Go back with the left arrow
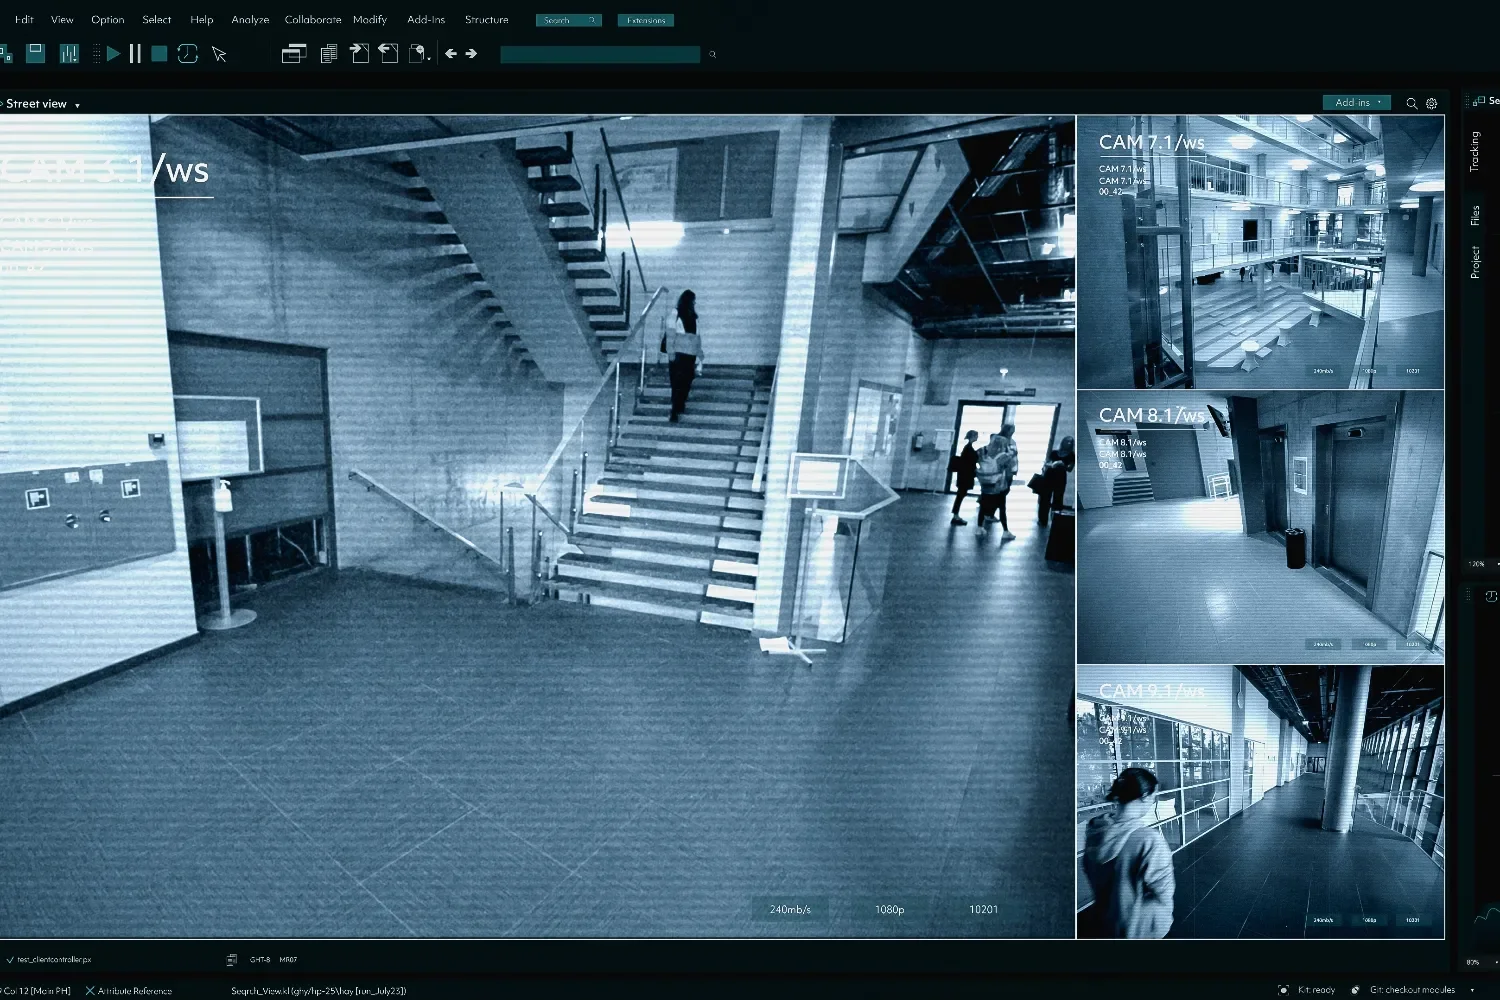This screenshot has height=1000, width=1500. click(451, 54)
